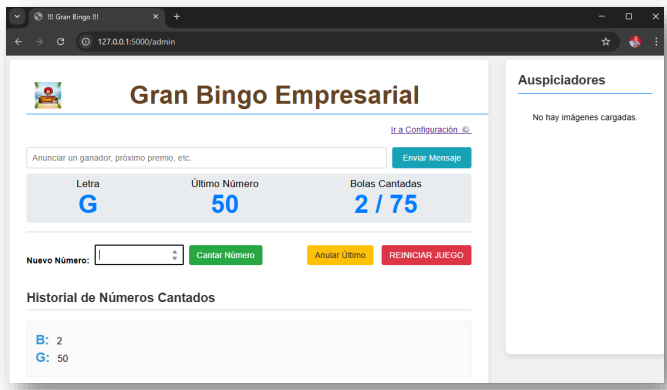Reload the Gran Bingo admin page

60,42
